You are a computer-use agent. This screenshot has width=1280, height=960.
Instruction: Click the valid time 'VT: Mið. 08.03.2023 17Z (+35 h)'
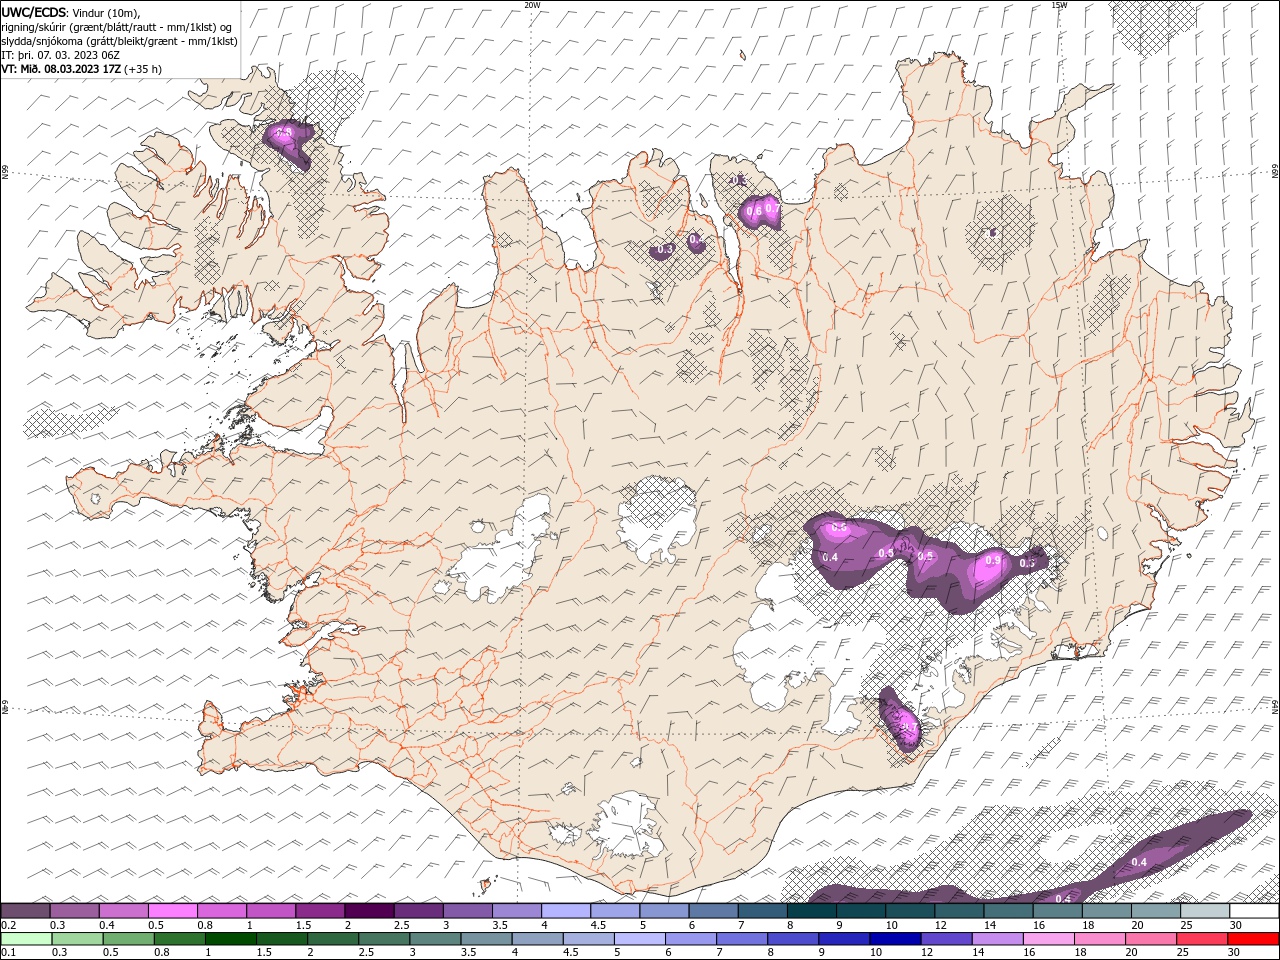tap(82, 69)
